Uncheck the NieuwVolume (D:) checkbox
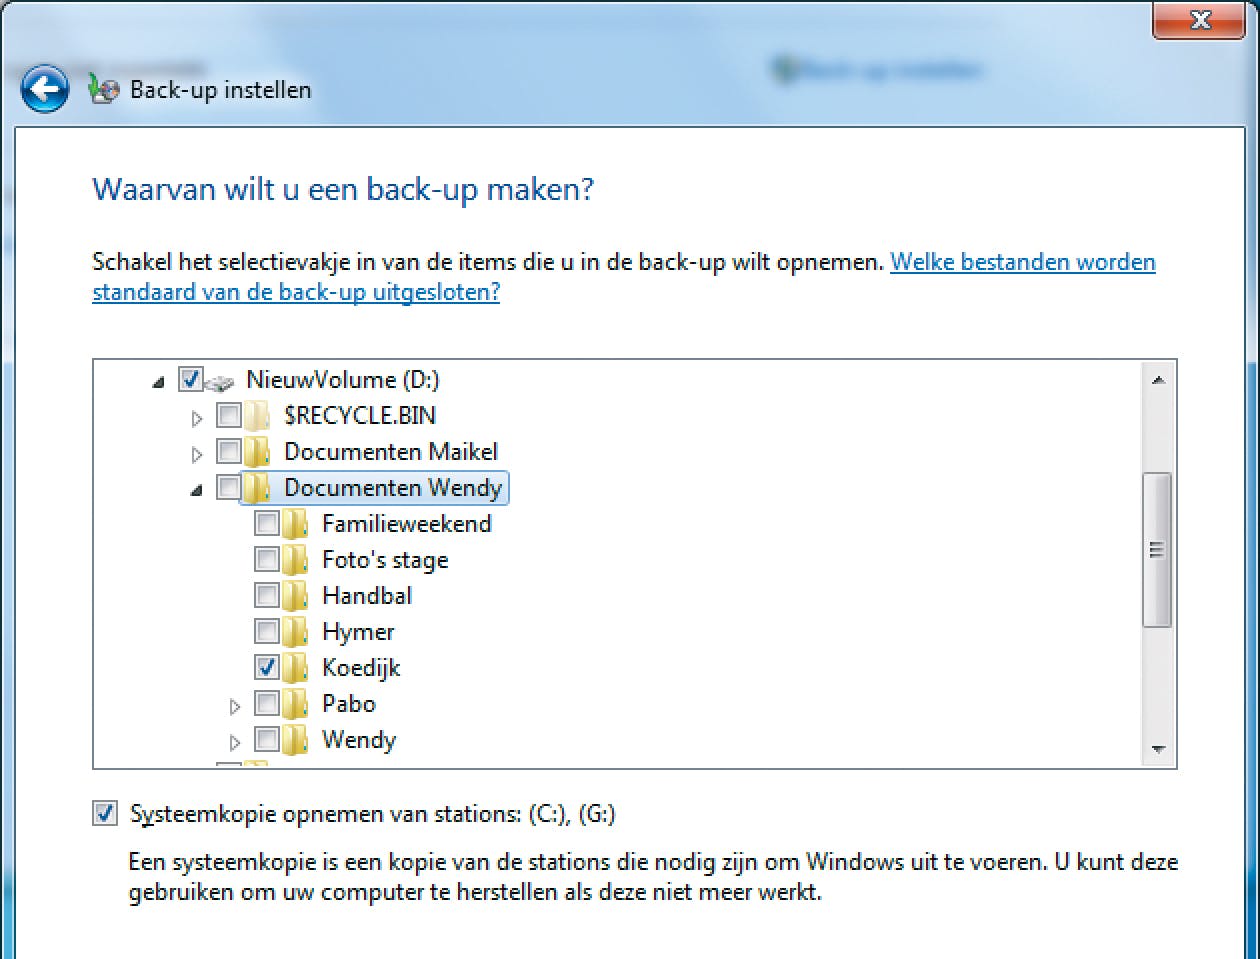 coord(190,379)
